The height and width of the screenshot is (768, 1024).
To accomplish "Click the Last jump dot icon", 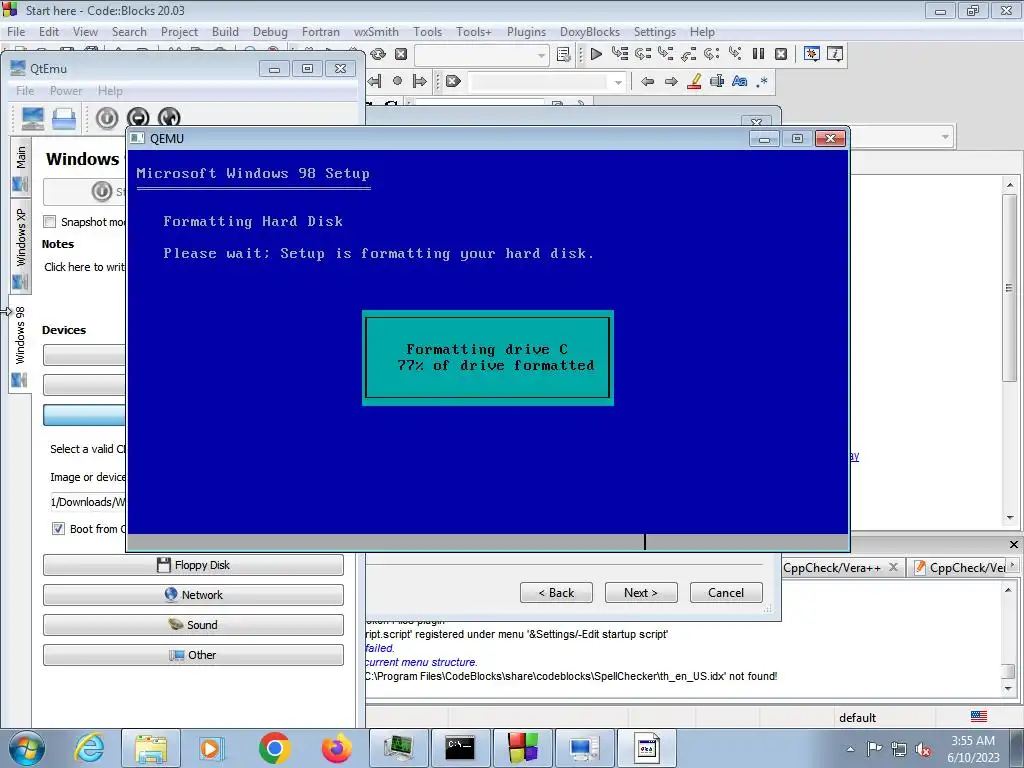I will (397, 81).
